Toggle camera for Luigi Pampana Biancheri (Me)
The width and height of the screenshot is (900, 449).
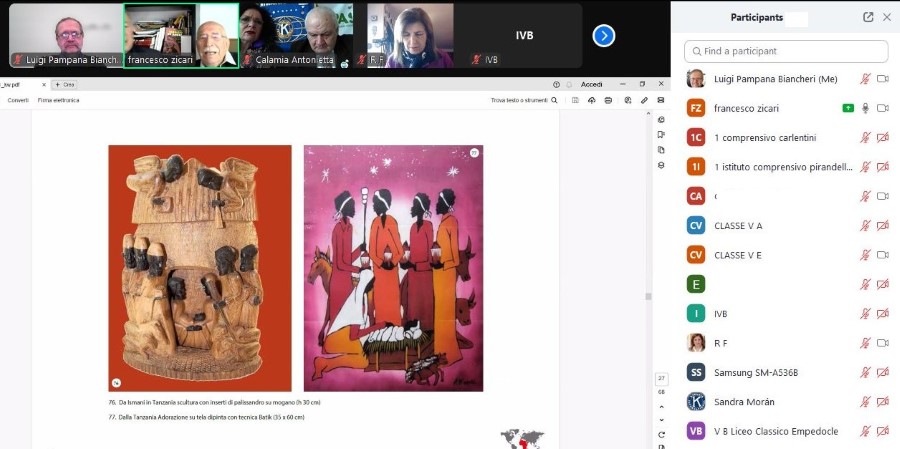coord(883,79)
